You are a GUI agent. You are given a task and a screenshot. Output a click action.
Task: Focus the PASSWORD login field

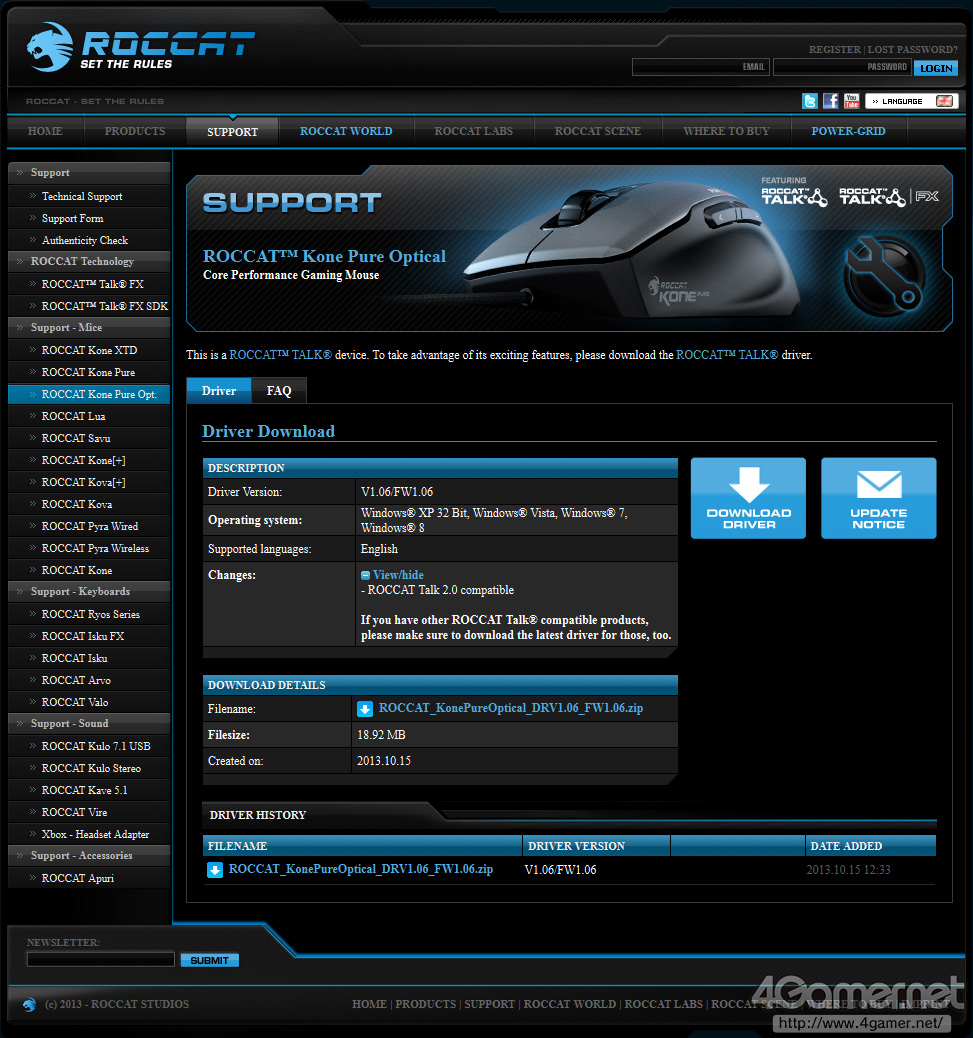pyautogui.click(x=843, y=67)
